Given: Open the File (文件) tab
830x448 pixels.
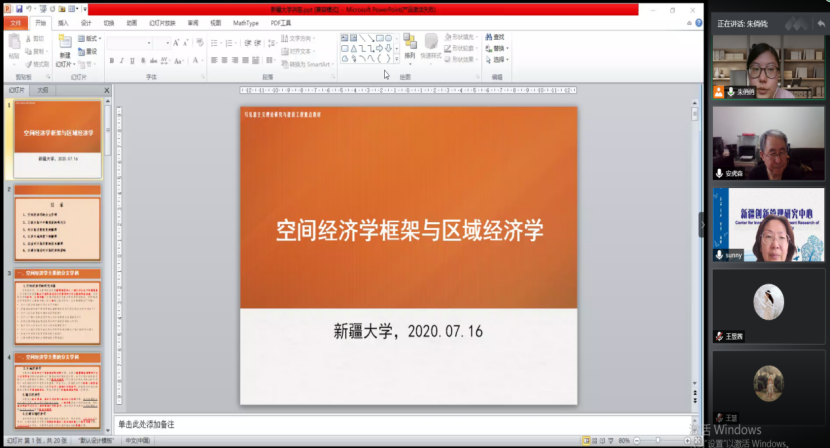Looking at the screenshot, I should 16,23.
